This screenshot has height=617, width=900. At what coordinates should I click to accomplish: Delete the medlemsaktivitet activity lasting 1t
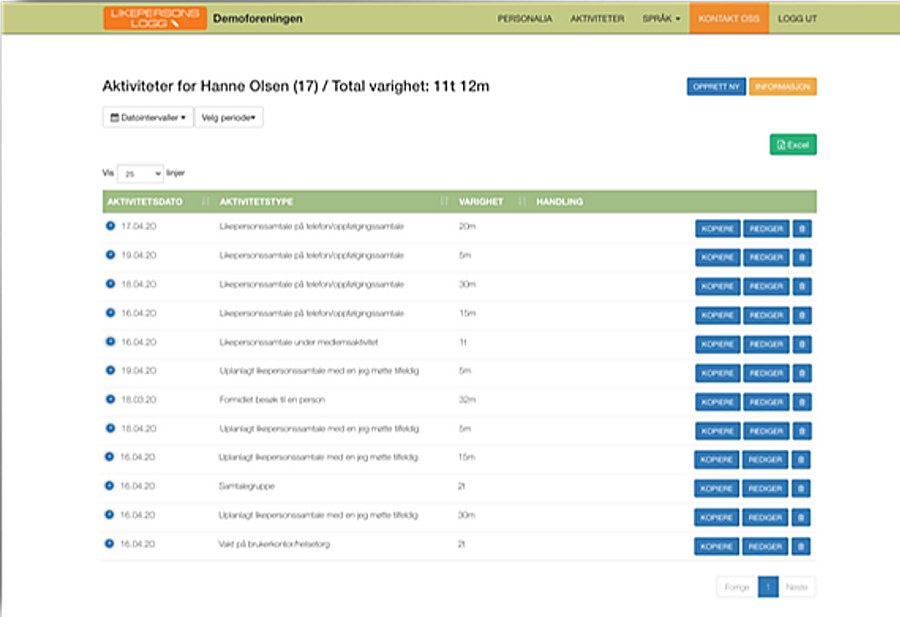click(x=802, y=344)
